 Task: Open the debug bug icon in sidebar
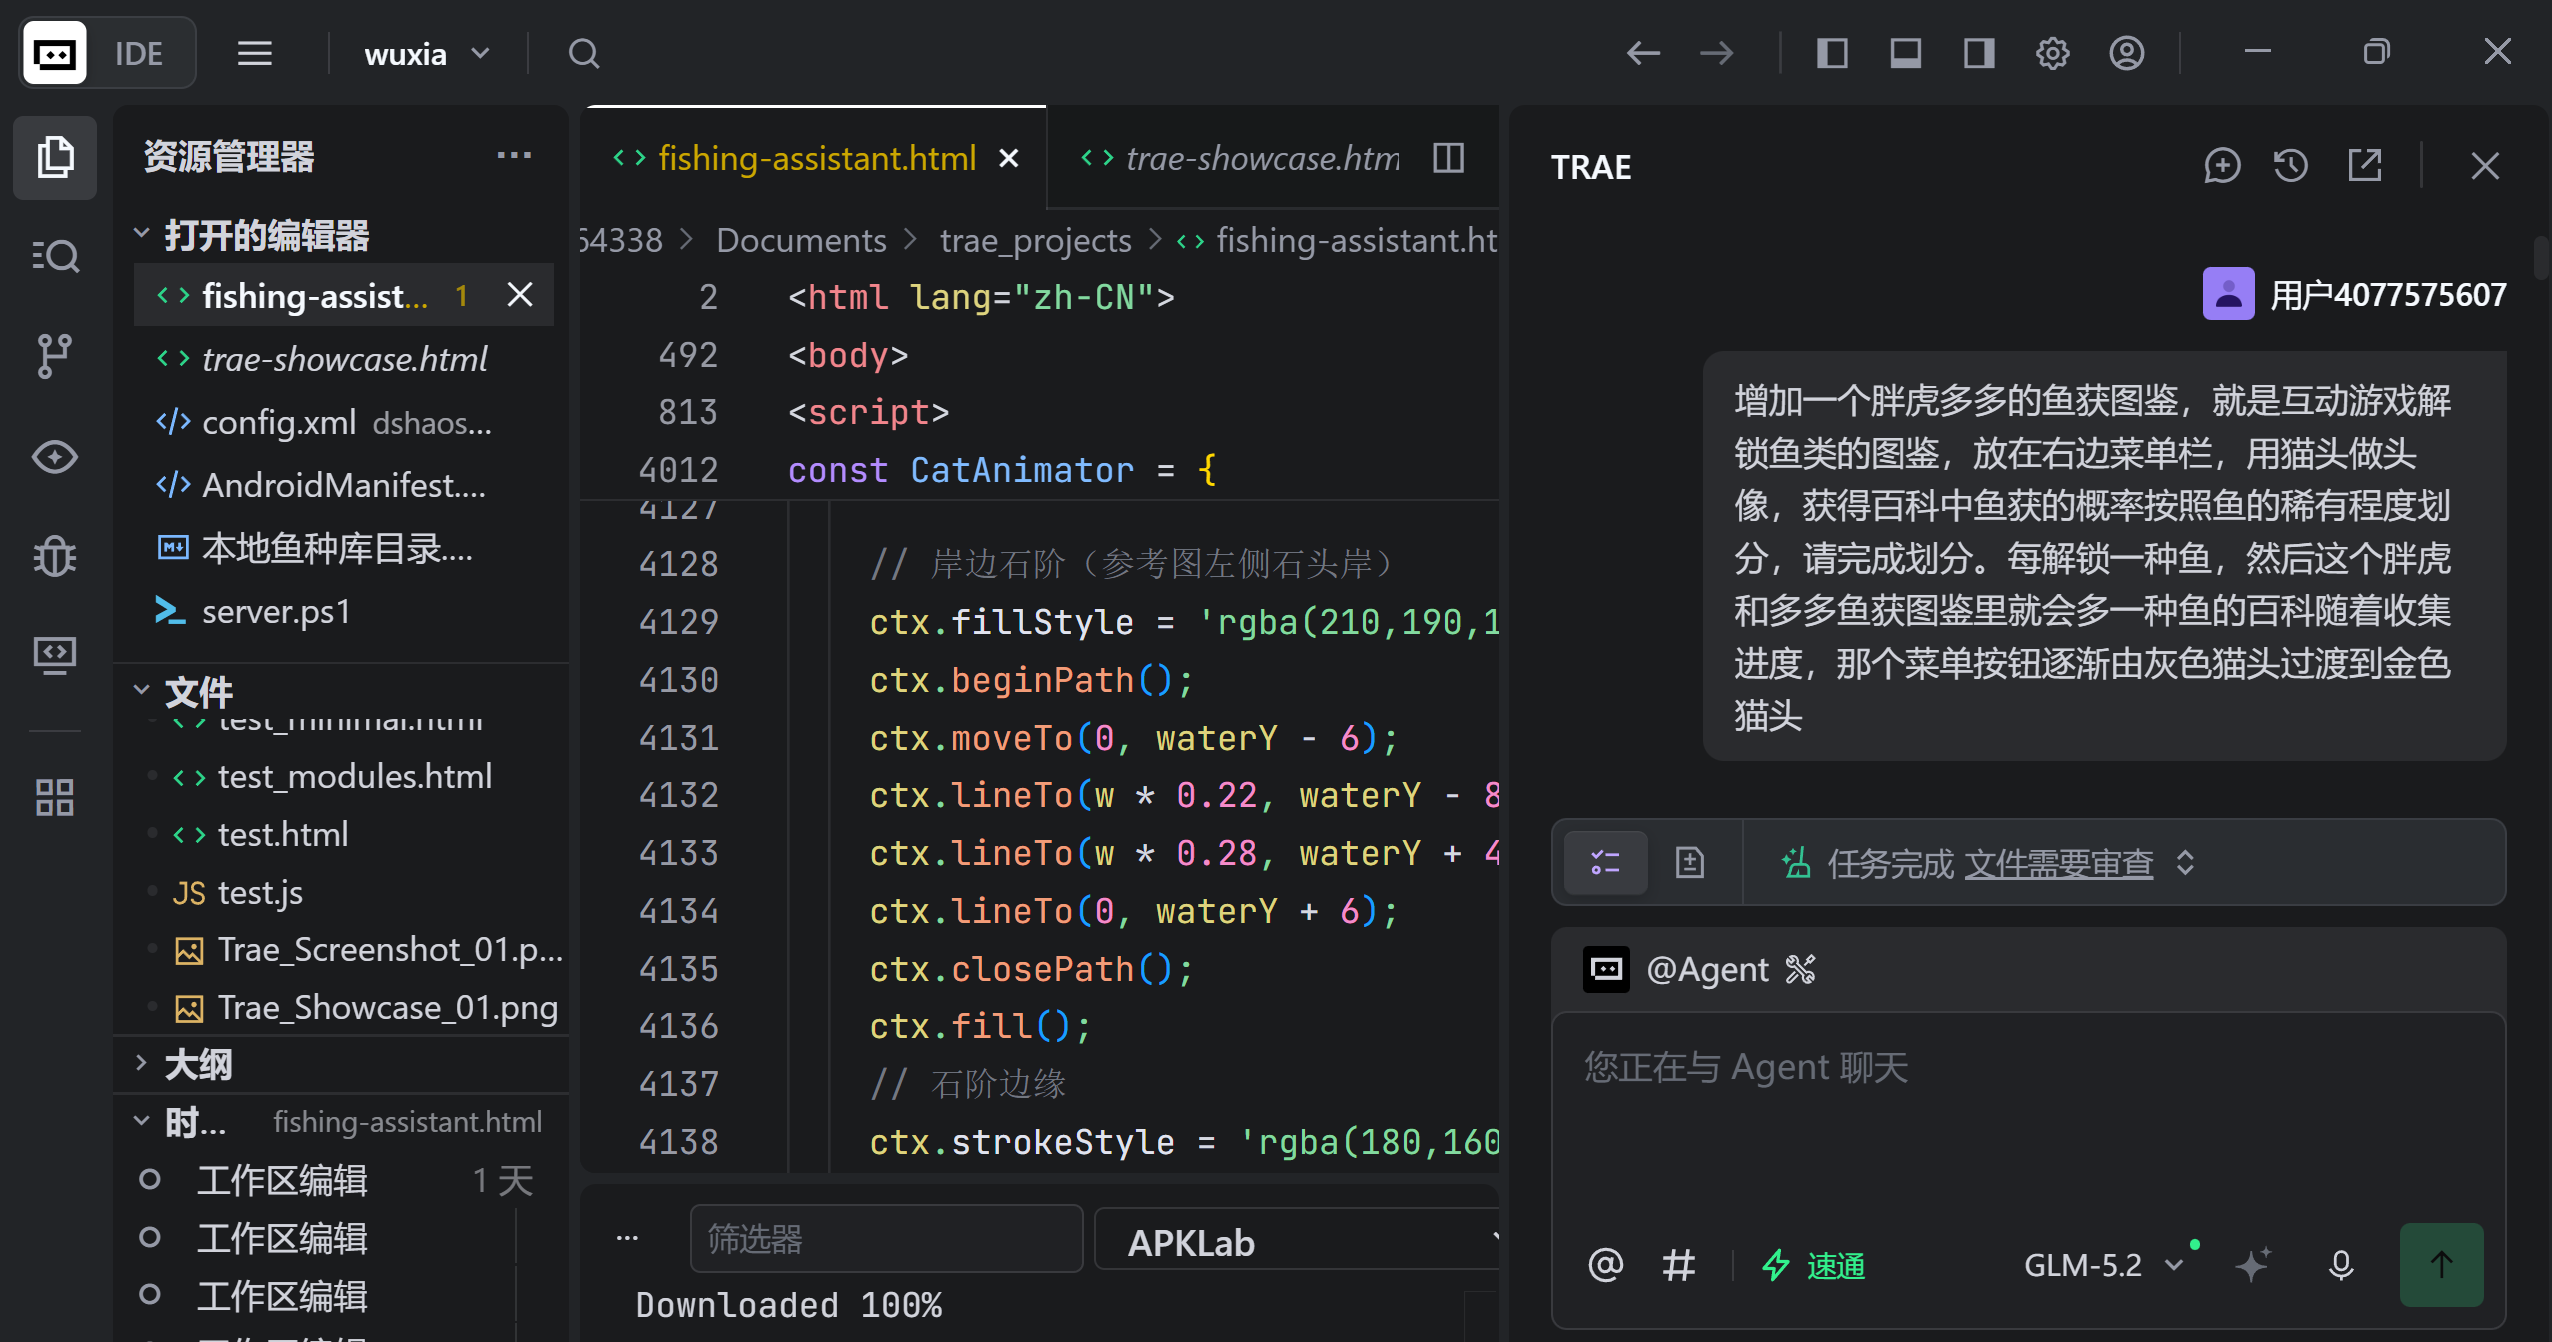click(54, 556)
